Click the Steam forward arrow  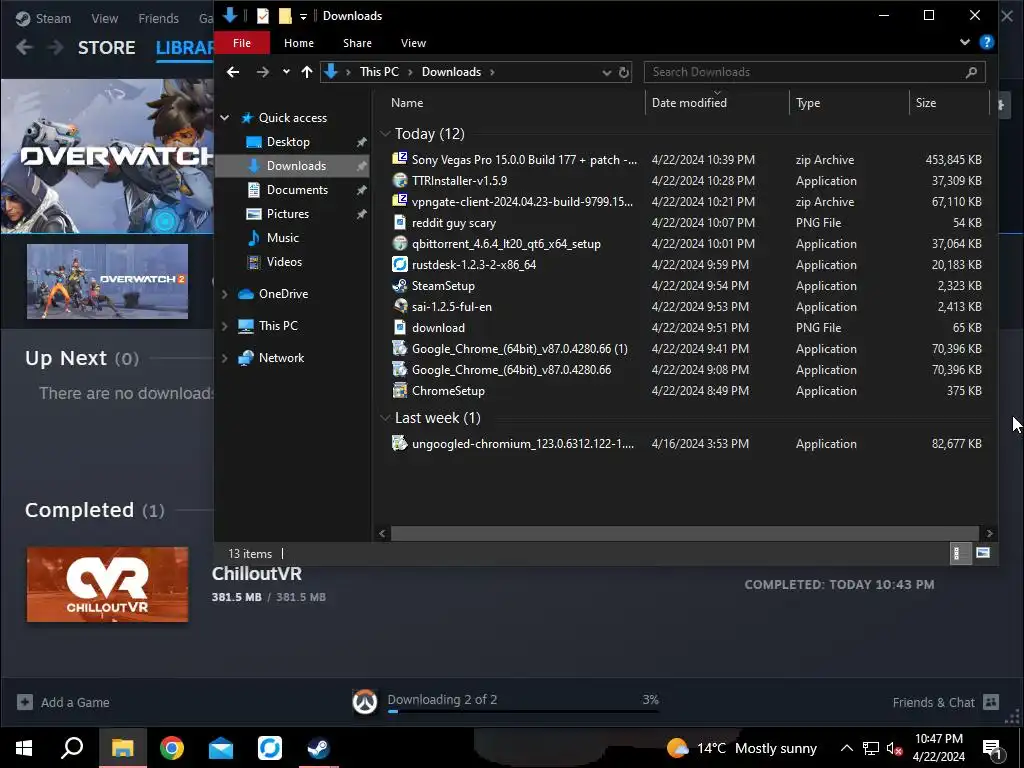(56, 47)
